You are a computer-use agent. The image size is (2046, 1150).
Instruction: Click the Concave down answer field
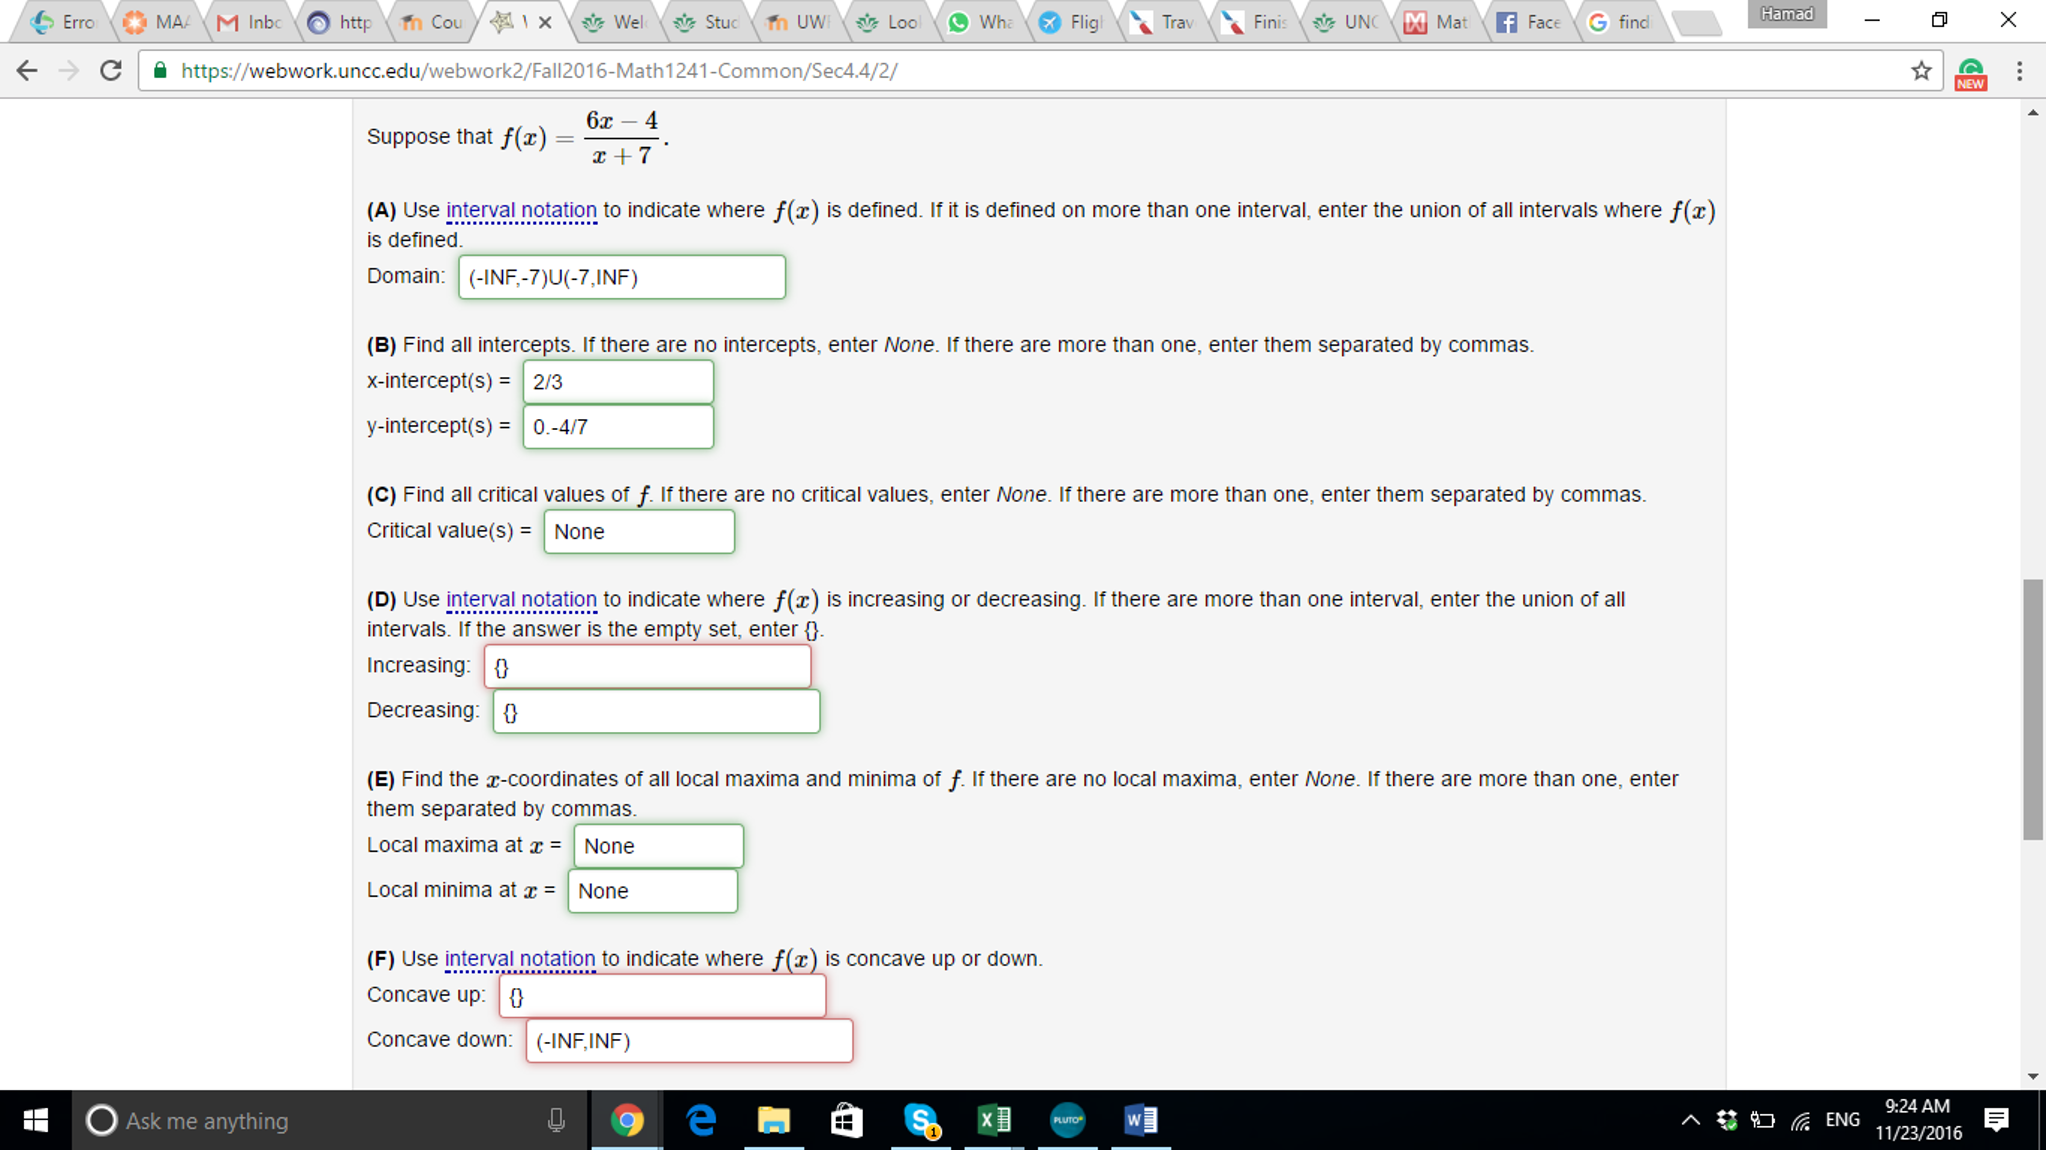(689, 1041)
